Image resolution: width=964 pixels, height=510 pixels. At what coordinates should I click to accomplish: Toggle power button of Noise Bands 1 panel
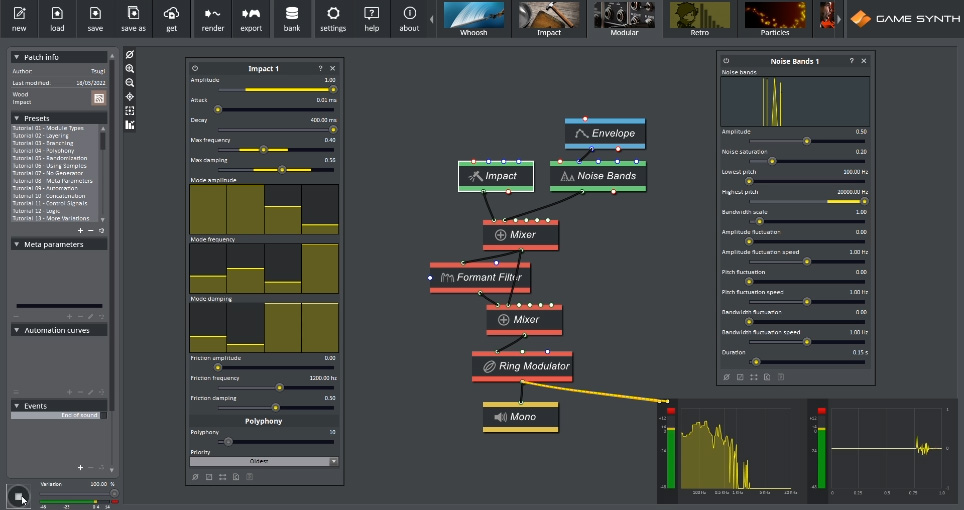tap(726, 61)
